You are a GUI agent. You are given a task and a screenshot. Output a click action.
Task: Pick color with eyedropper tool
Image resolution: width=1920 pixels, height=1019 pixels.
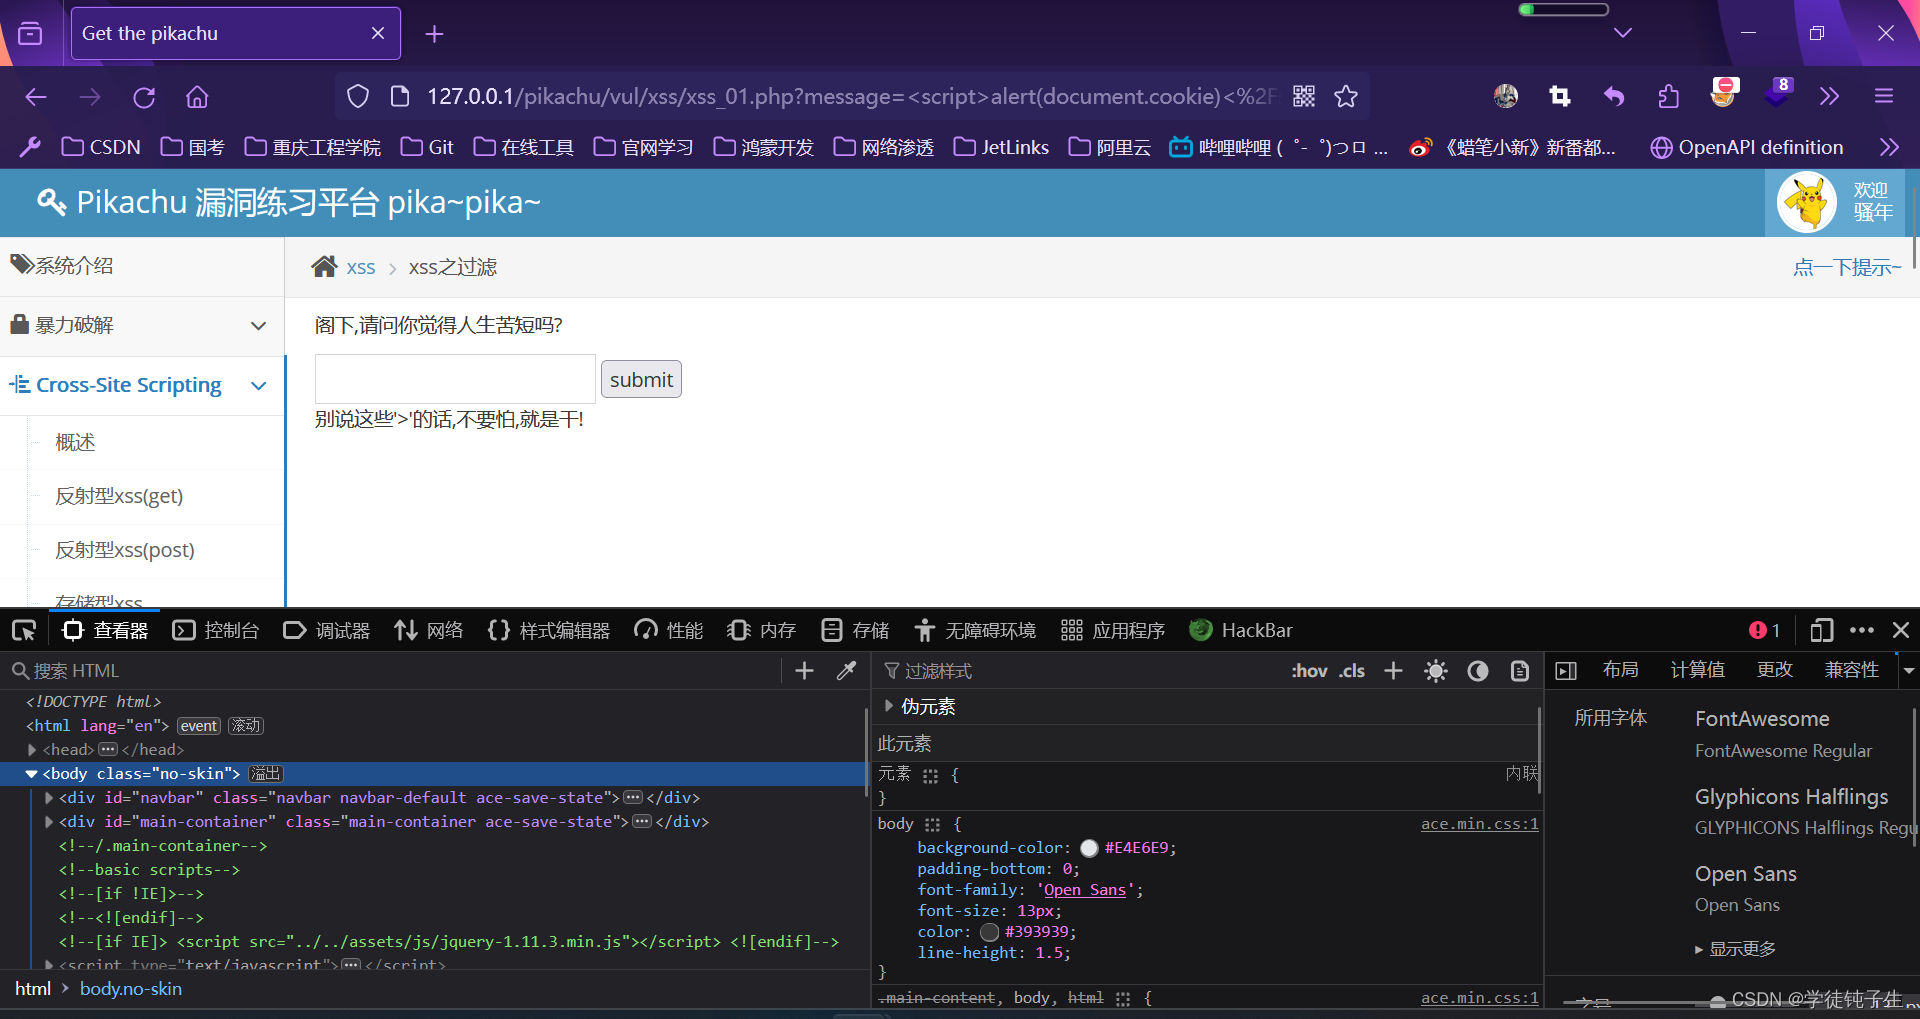click(x=846, y=671)
